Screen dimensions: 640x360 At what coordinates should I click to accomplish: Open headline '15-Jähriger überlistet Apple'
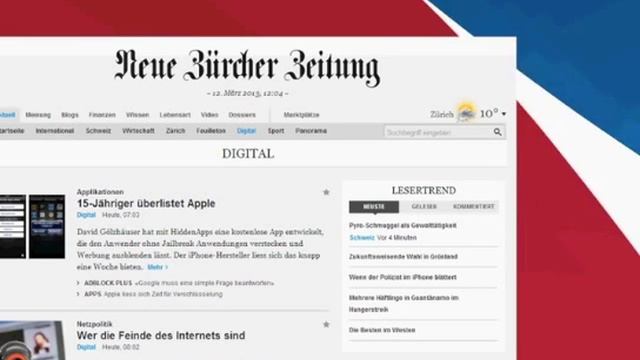(146, 203)
